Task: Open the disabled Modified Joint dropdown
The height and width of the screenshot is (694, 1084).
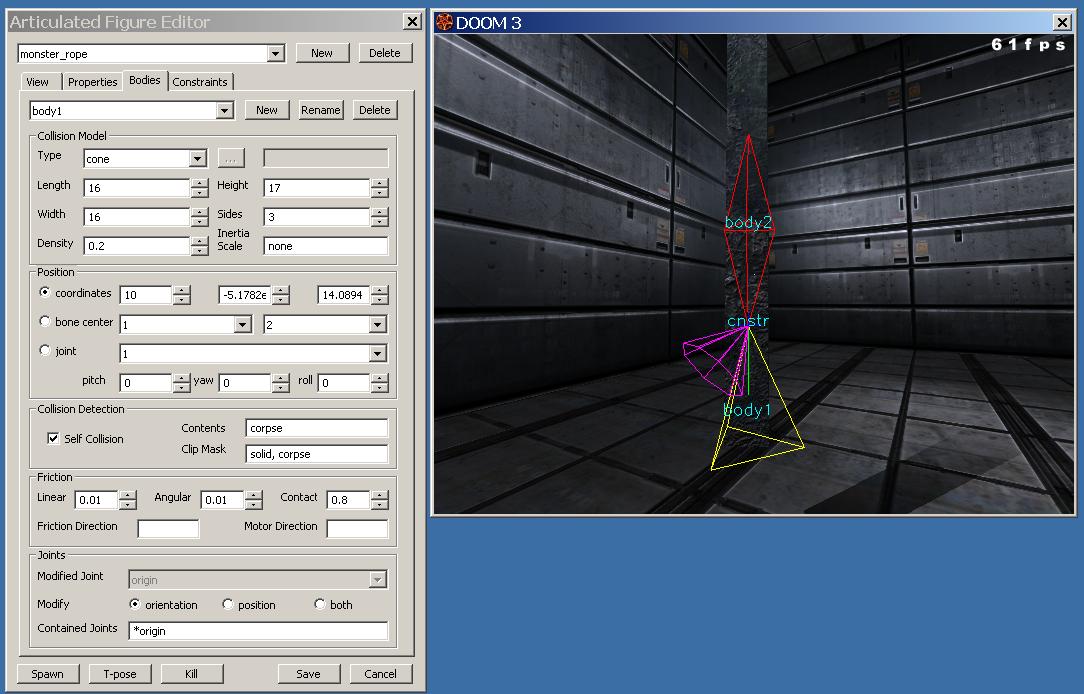Action: pyautogui.click(x=377, y=579)
